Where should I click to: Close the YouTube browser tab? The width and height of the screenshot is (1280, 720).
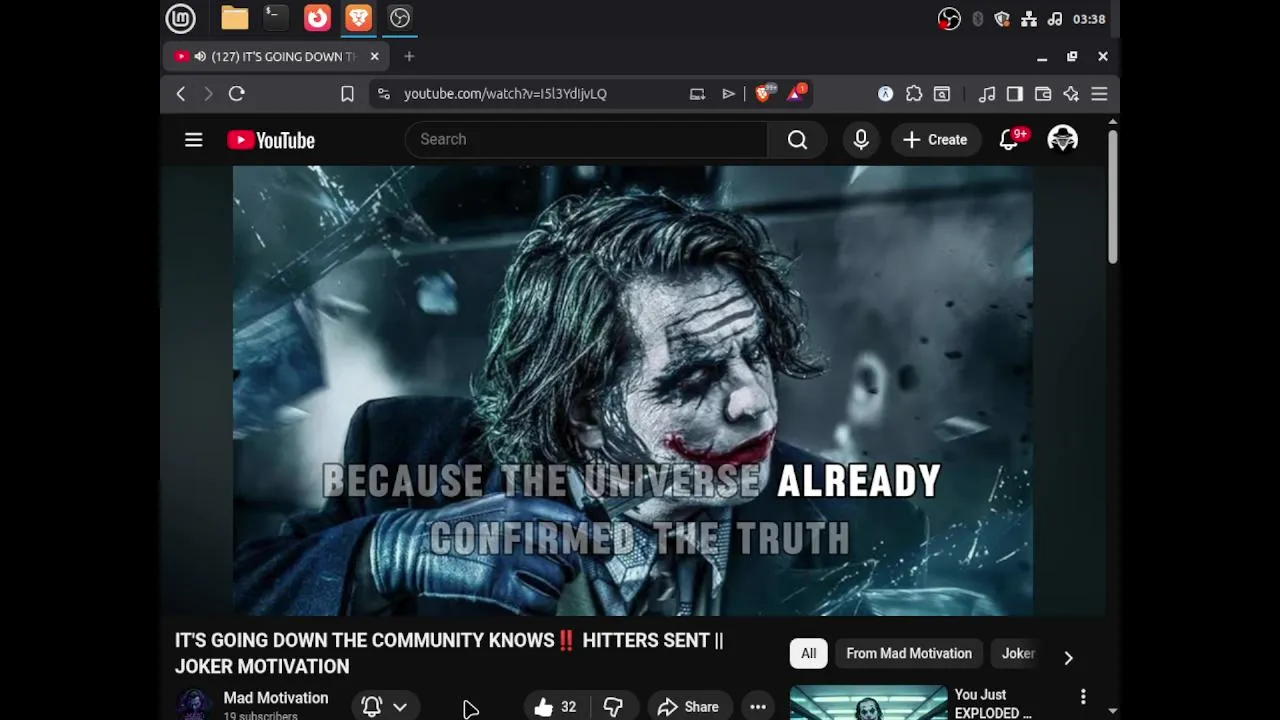coord(374,57)
